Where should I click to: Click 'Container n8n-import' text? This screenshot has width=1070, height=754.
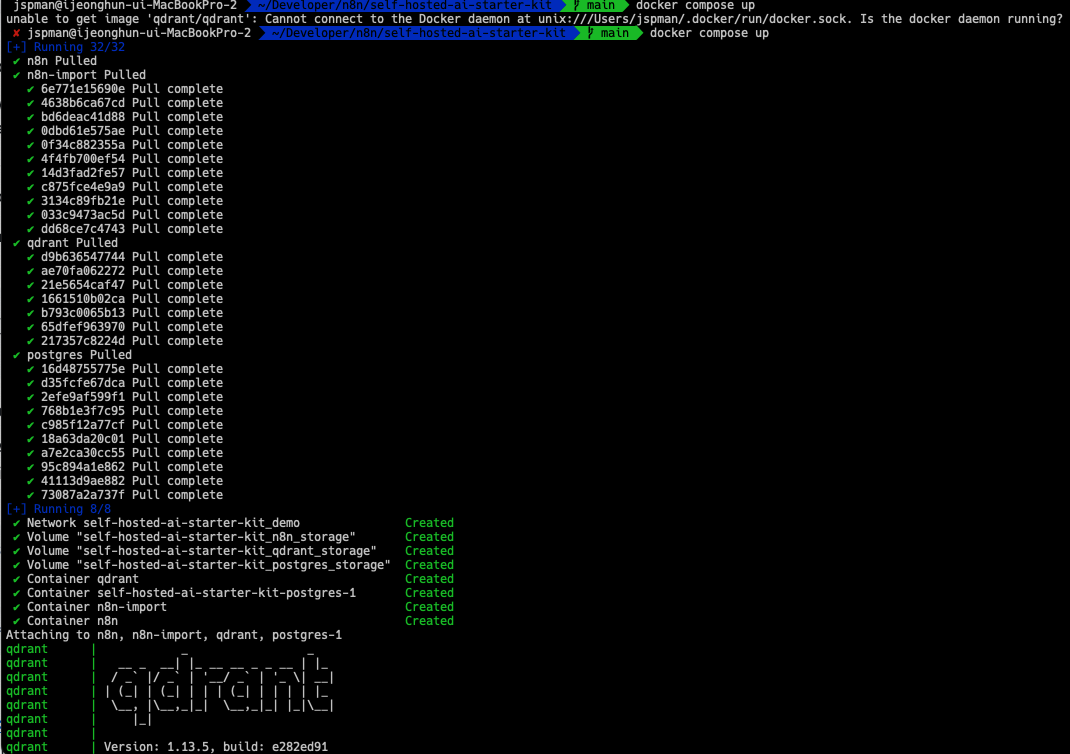pos(96,607)
